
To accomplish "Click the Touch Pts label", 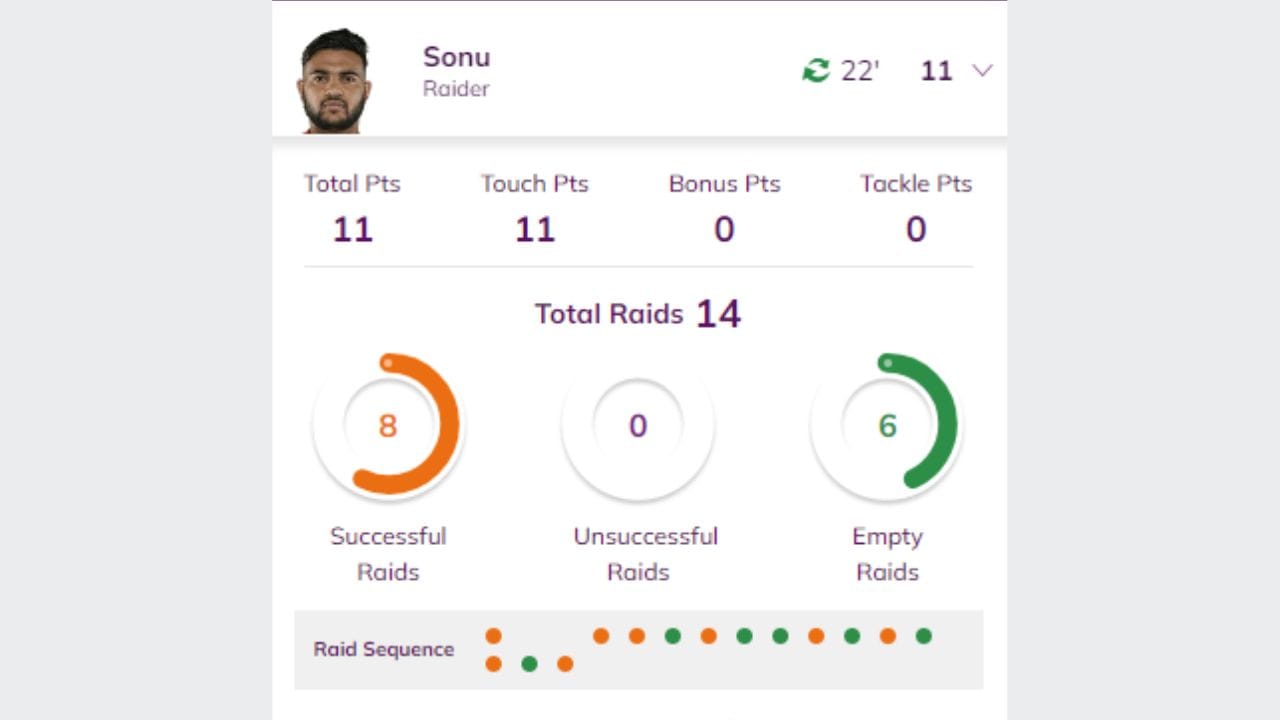I will (x=534, y=184).
